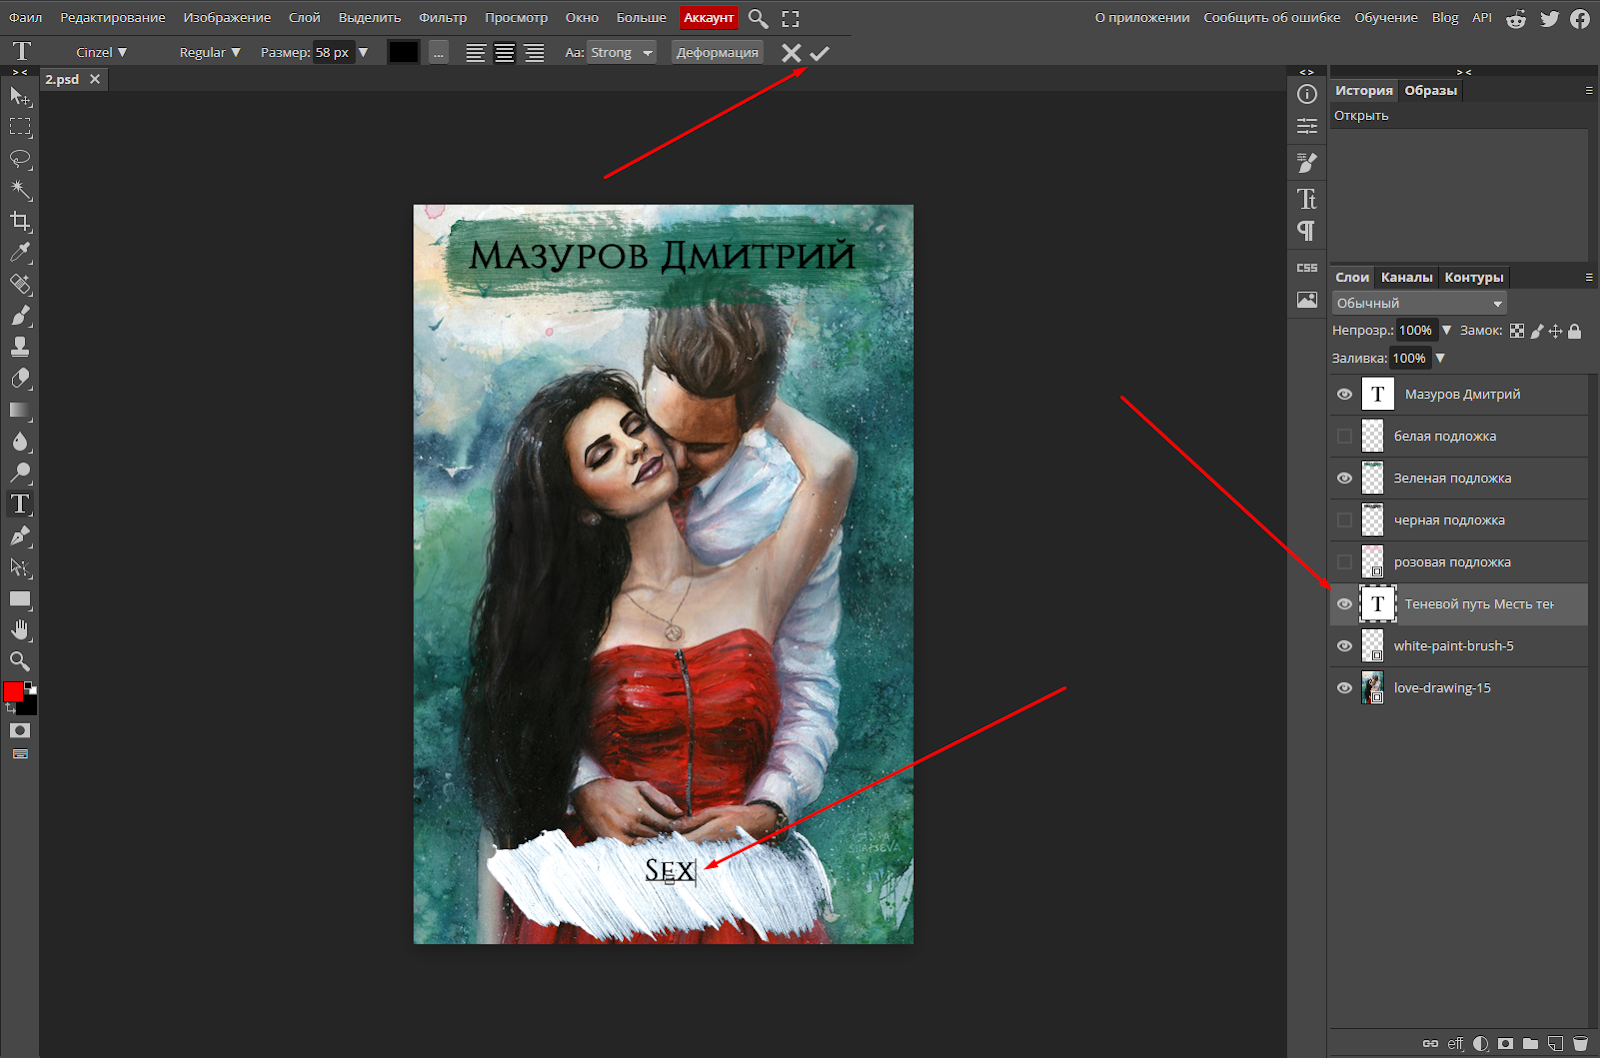Center-align the text
The image size is (1600, 1058).
(505, 53)
